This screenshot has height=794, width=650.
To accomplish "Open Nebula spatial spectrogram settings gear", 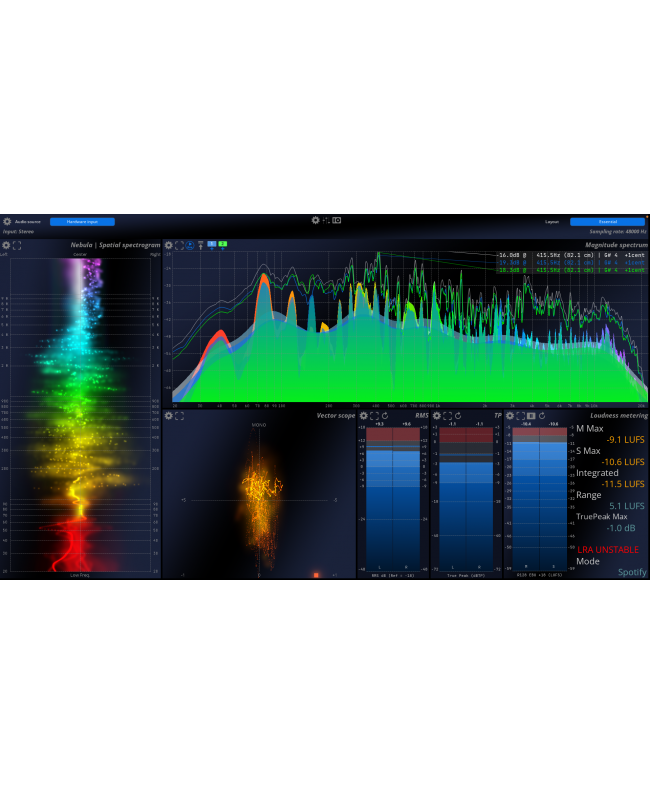I will 6,245.
